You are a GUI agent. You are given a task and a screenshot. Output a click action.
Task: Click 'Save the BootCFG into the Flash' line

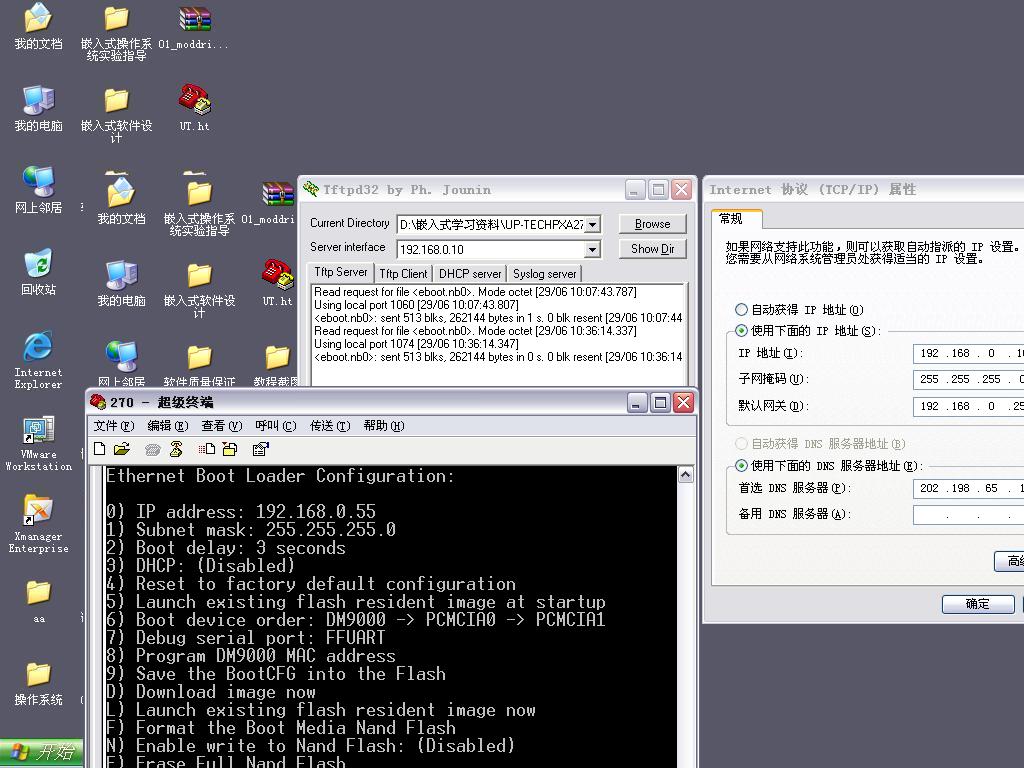276,674
